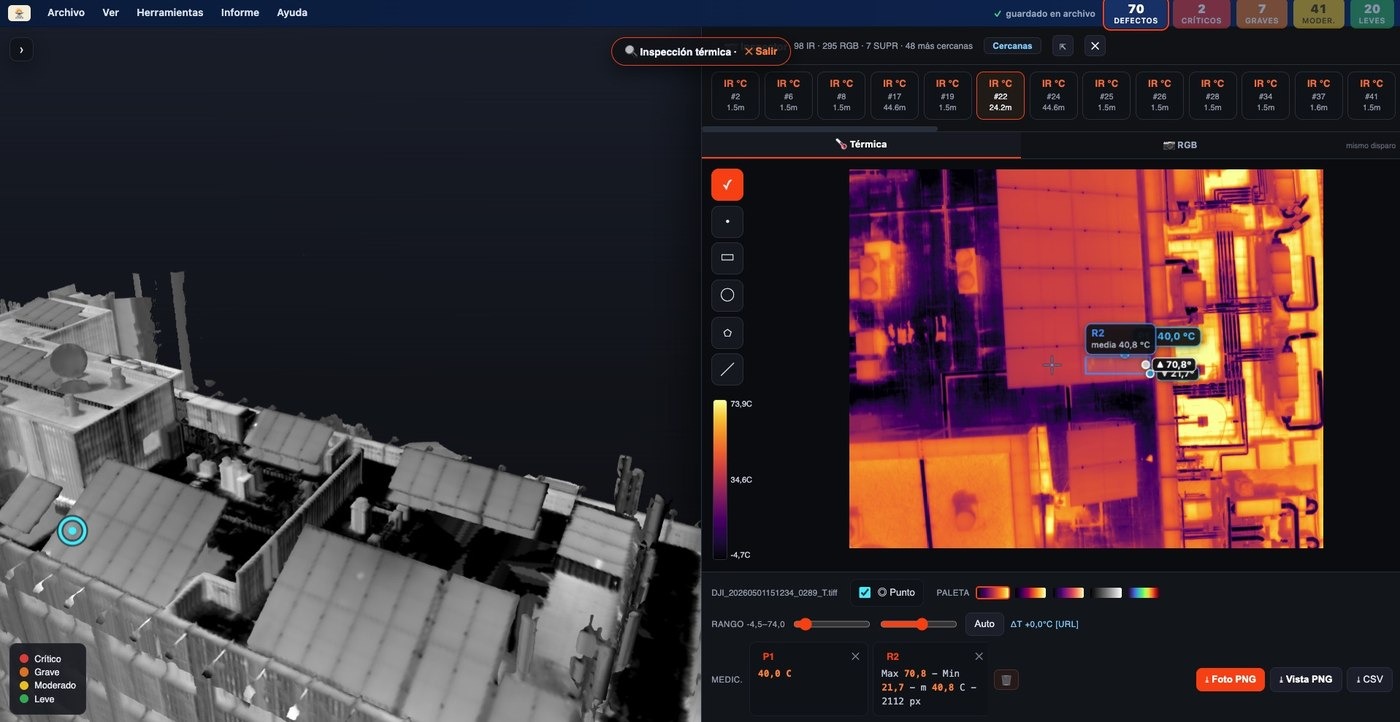Click the app logo icon
Image resolution: width=1400 pixels, height=722 pixels.
[19, 13]
